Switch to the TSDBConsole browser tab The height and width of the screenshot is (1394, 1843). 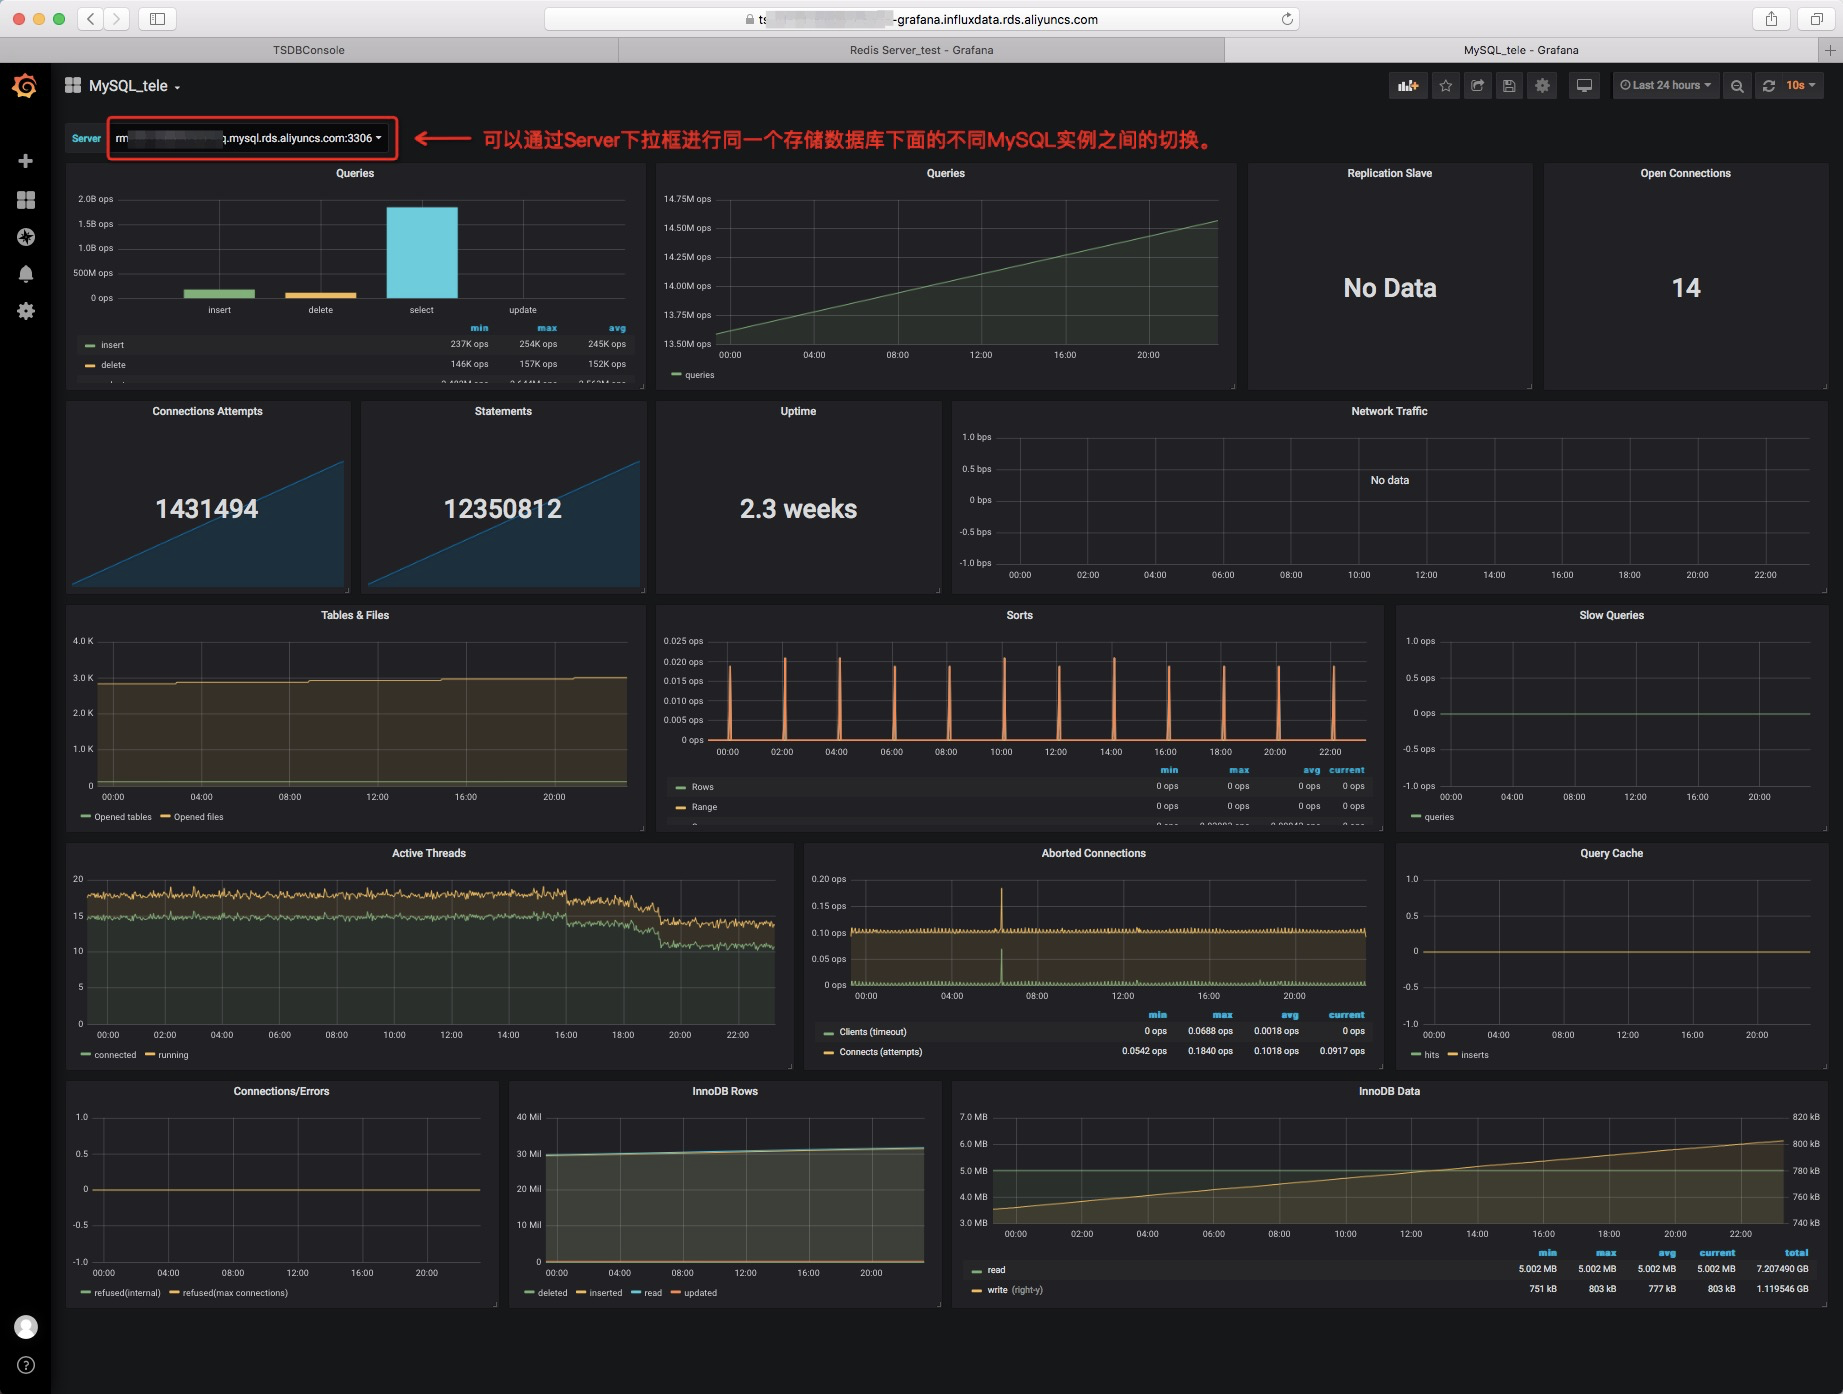click(x=309, y=50)
